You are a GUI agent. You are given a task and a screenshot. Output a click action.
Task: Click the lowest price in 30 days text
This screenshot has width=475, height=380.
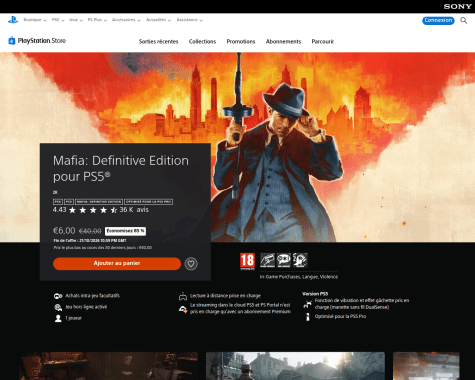coord(103,248)
